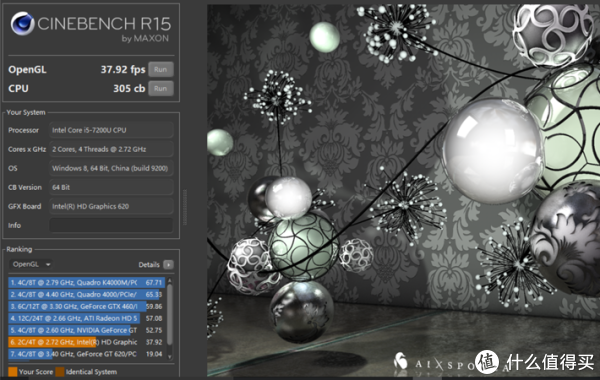Select ranking entry 3 GeForce GTX 460
600x380 pixels.
(x=86, y=306)
